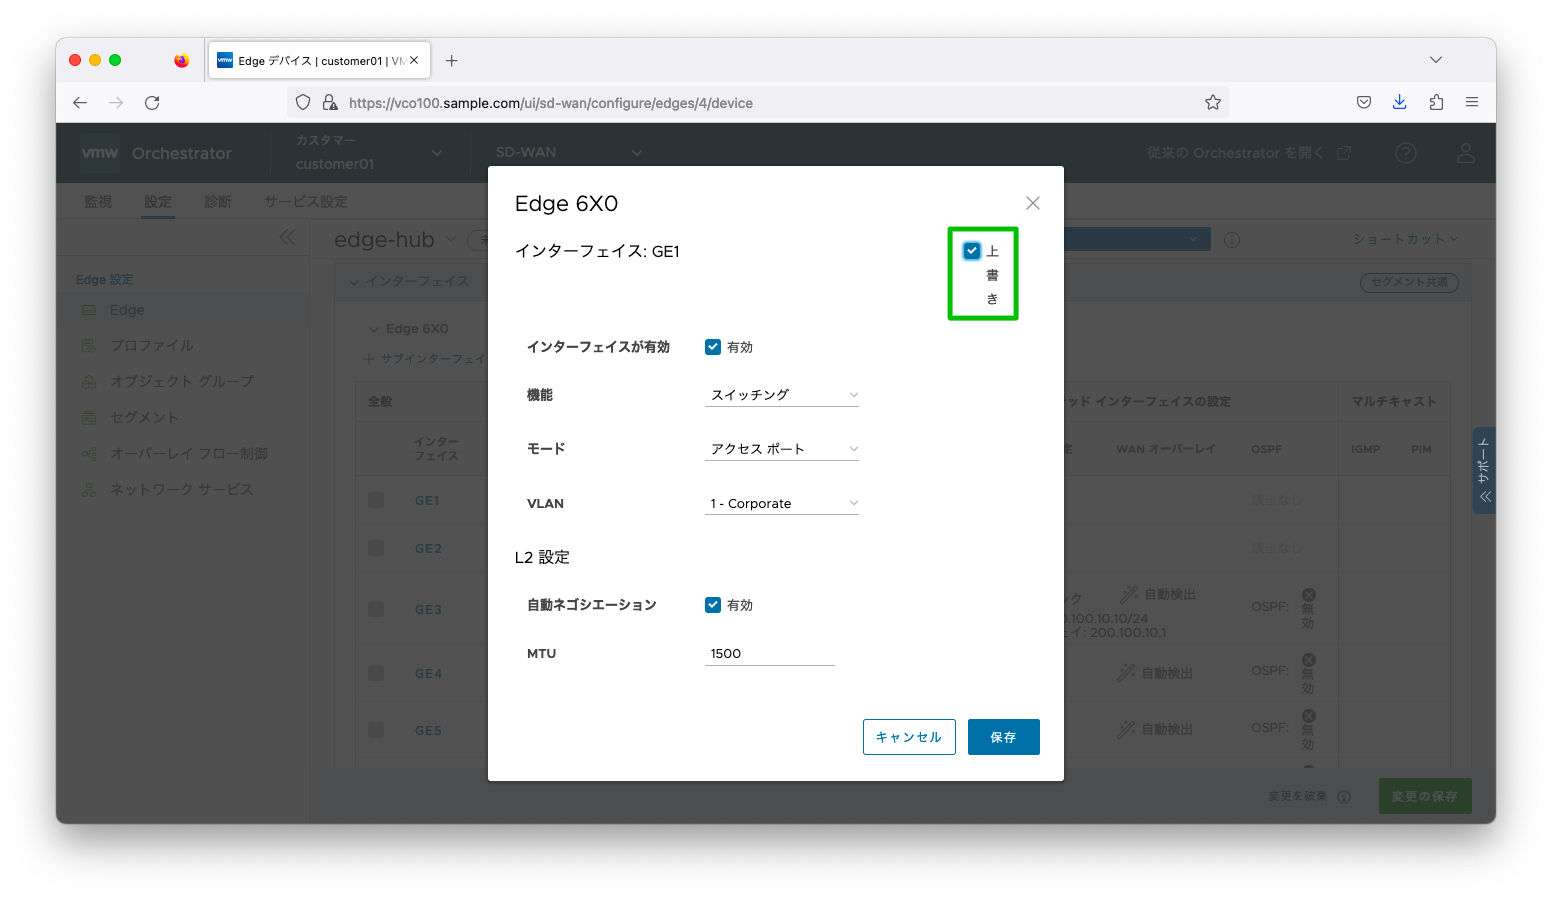
Task: Select プロファイル in sidebar
Action: (183, 345)
